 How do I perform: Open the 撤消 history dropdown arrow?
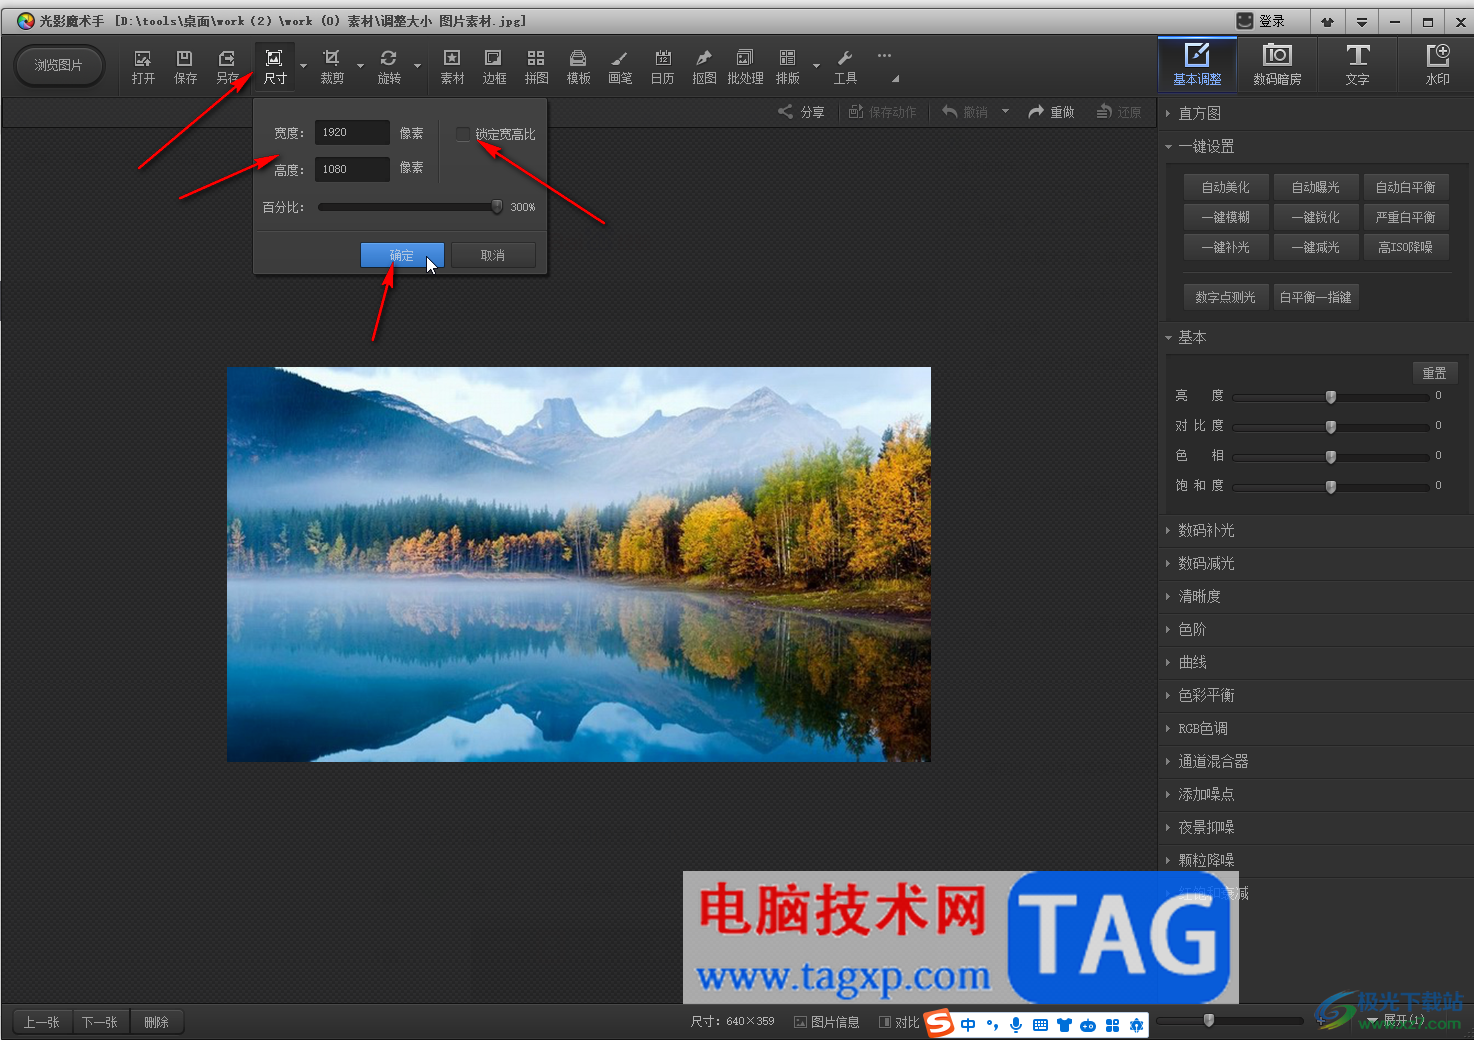1005,112
